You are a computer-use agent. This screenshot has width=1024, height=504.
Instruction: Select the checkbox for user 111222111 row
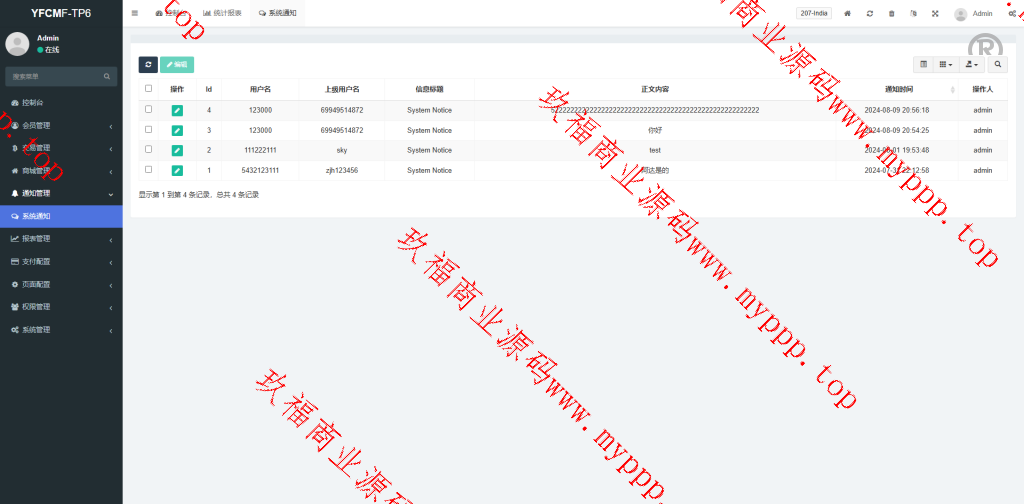tap(149, 150)
